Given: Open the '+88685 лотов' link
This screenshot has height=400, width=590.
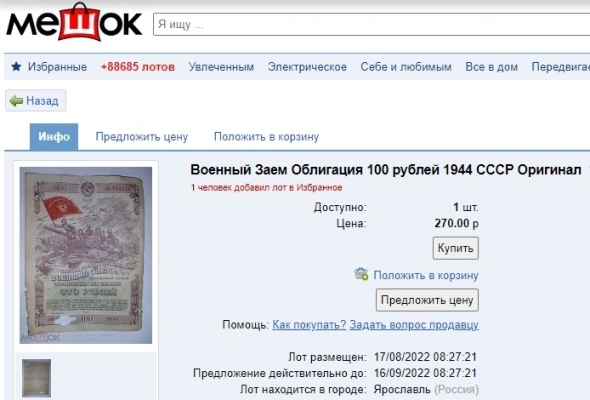Looking at the screenshot, I should [138, 67].
